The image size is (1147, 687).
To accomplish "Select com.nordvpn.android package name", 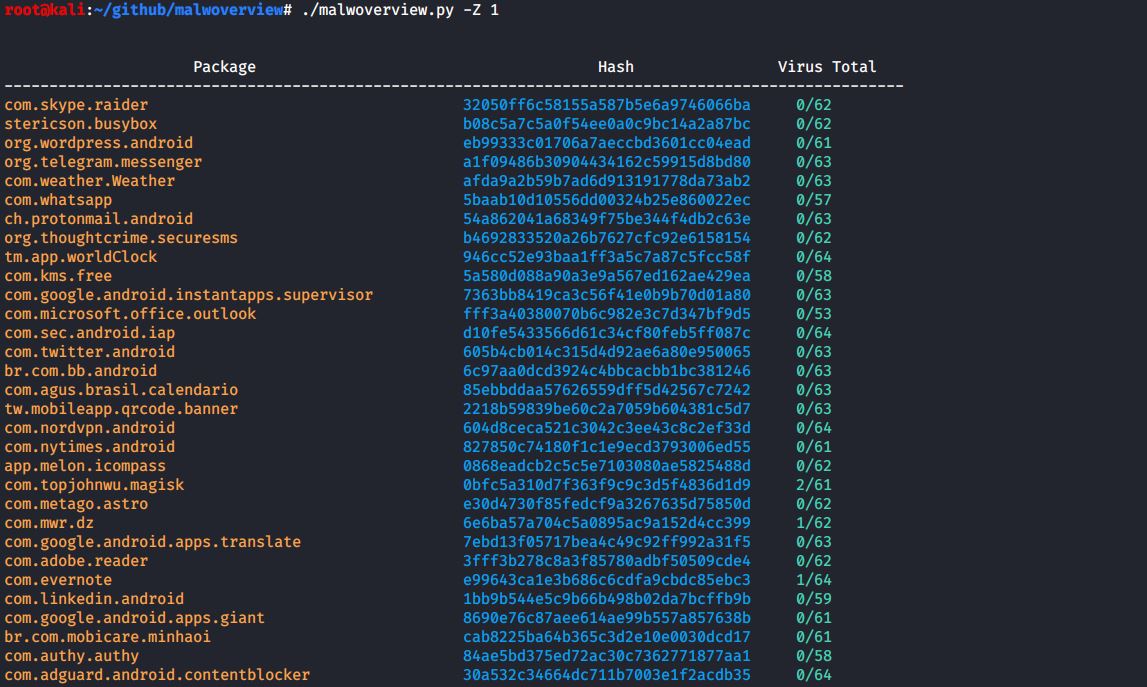I will 90,429.
